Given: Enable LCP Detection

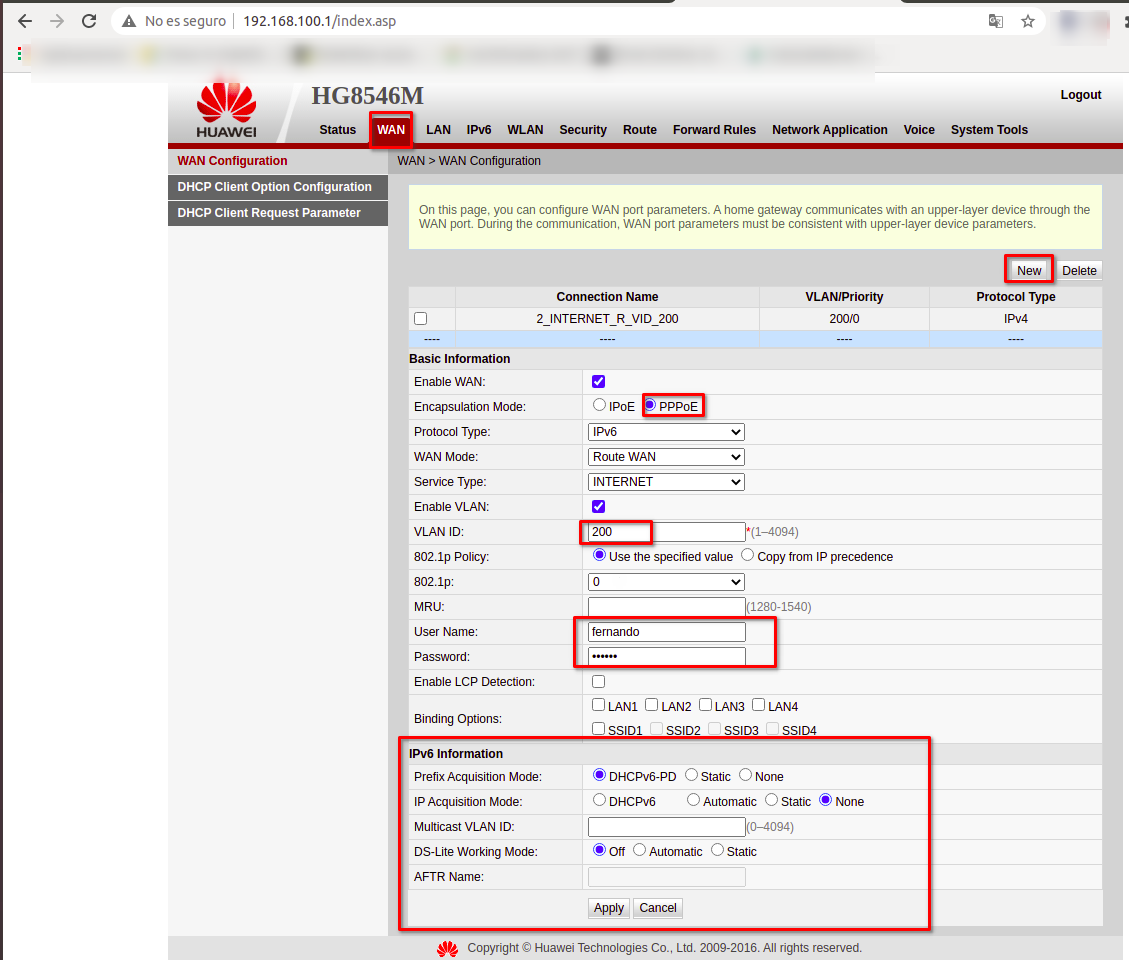Looking at the screenshot, I should pos(598,681).
